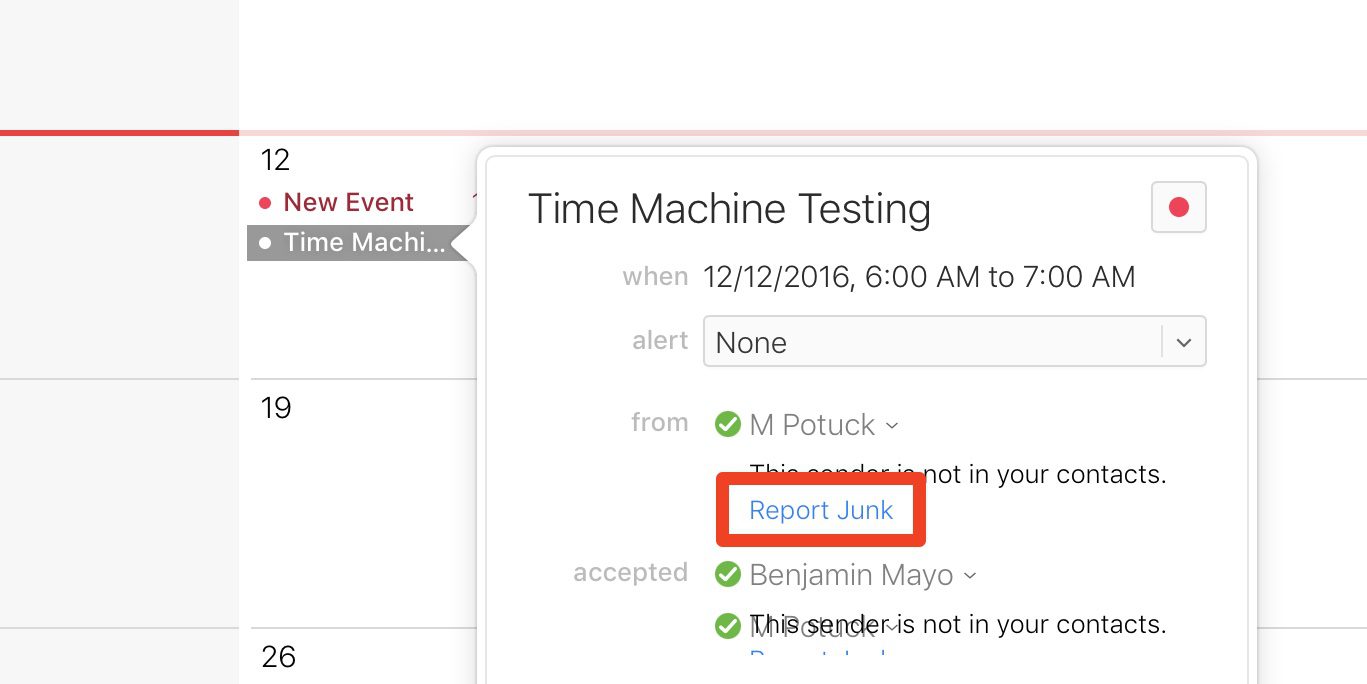
Task: Select day 19 in the calendar
Action: click(x=275, y=408)
